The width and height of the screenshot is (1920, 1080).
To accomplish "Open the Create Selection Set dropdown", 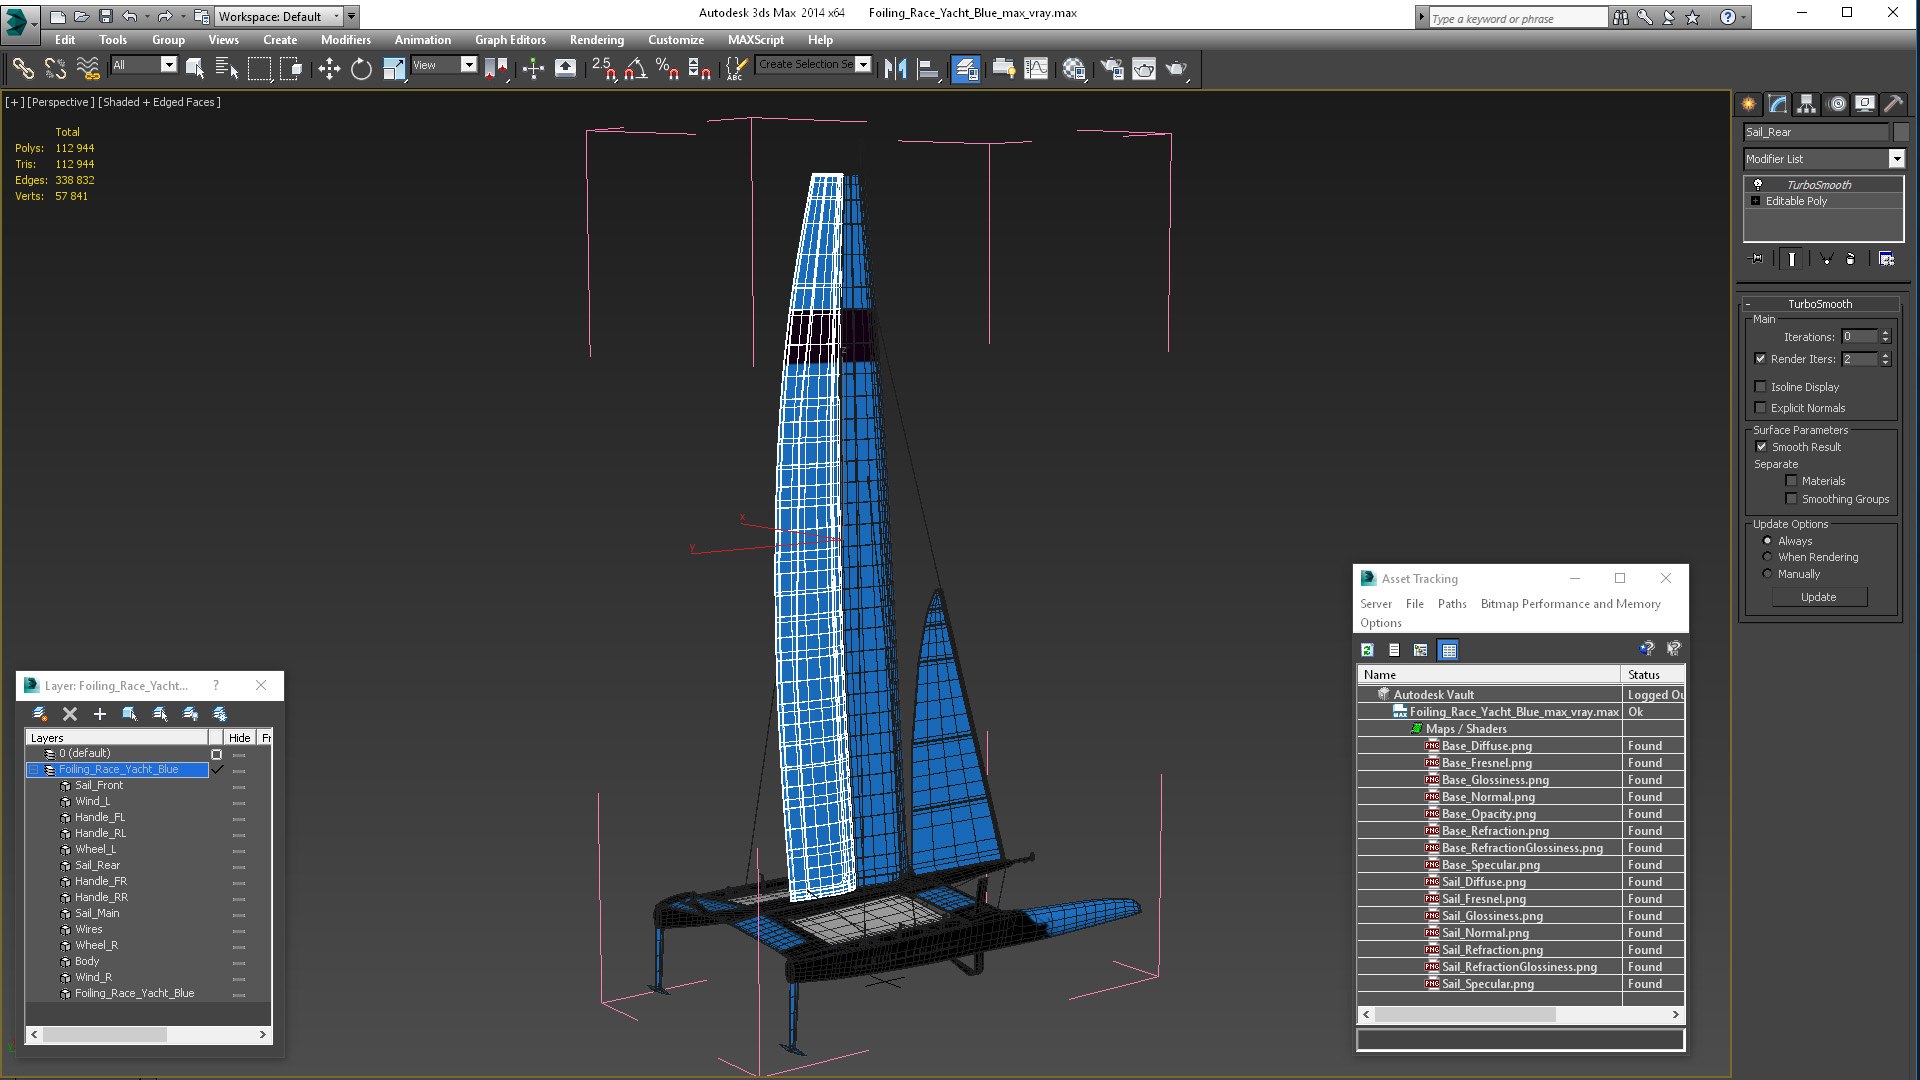I will tap(863, 64).
